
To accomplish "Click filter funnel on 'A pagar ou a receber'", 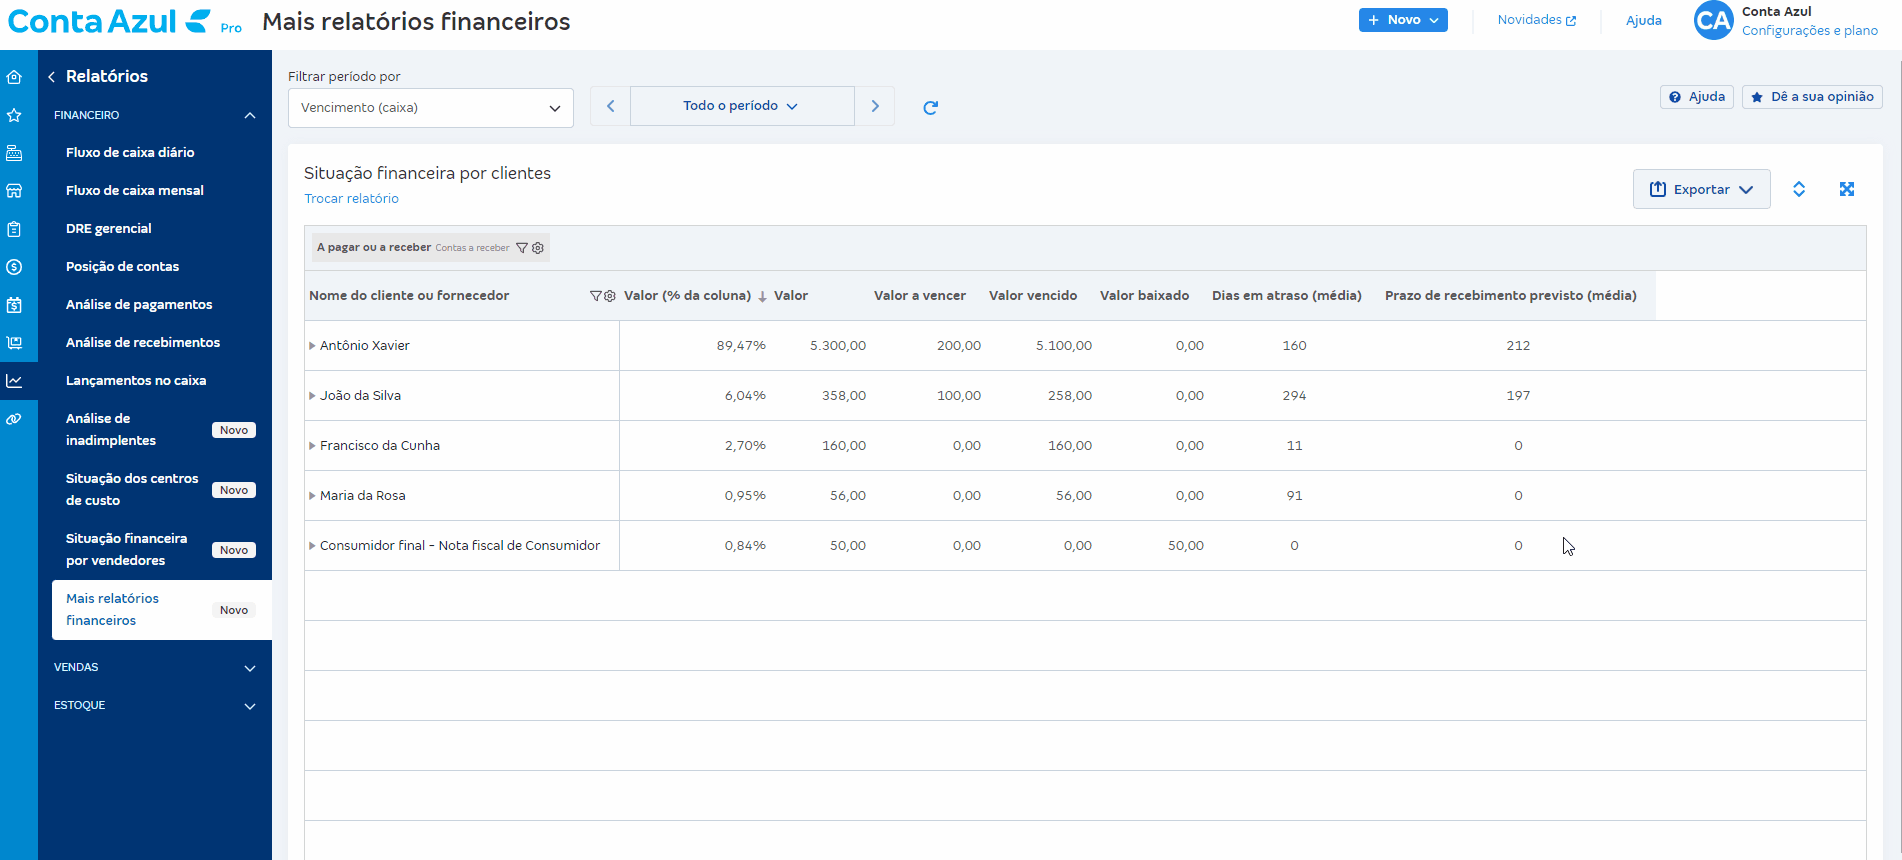I will pos(521,248).
